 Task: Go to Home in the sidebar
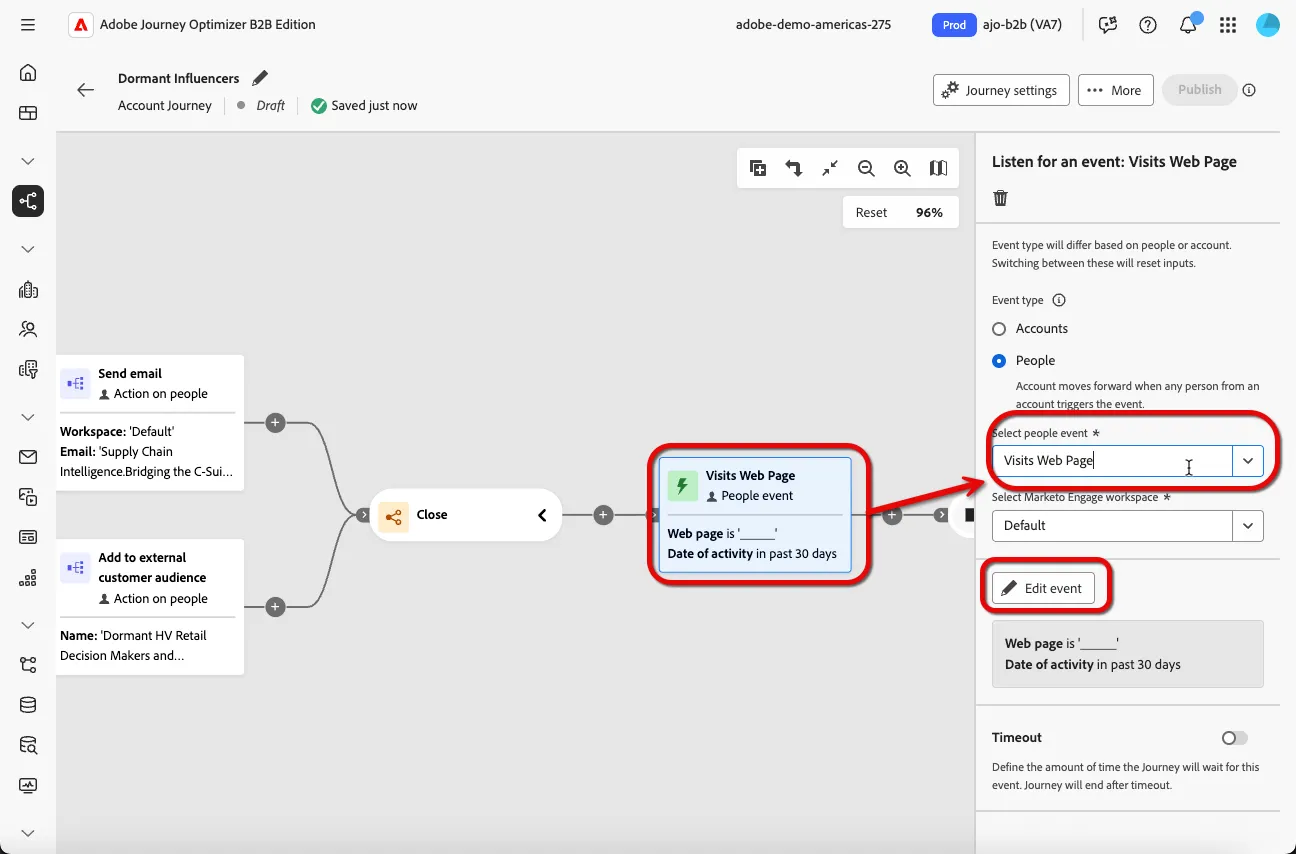point(28,73)
